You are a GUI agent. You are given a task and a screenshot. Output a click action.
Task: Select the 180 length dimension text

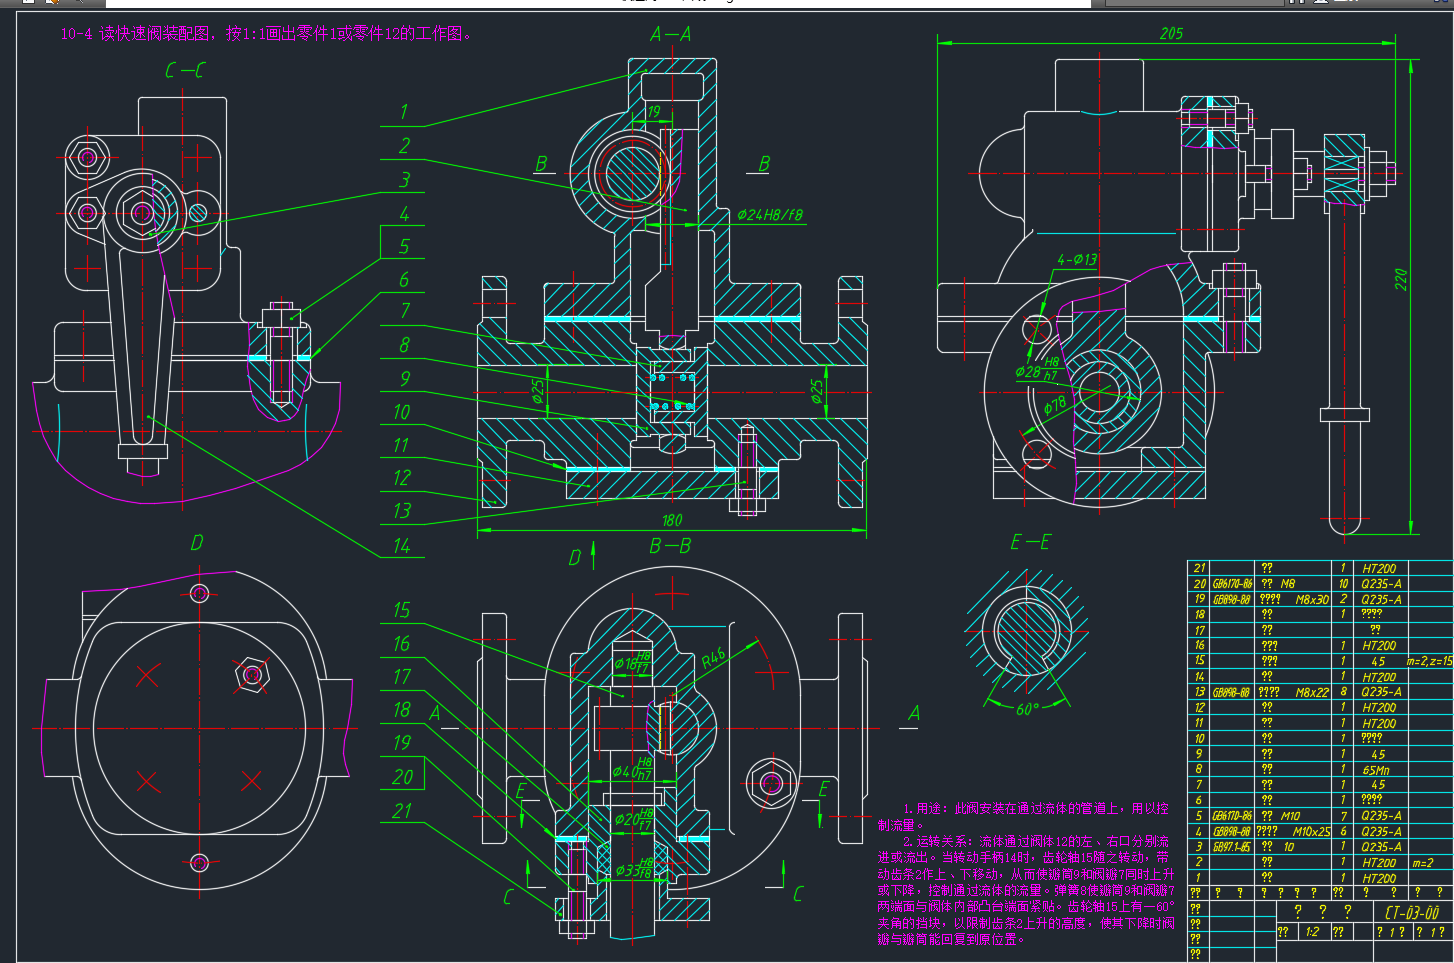(672, 520)
